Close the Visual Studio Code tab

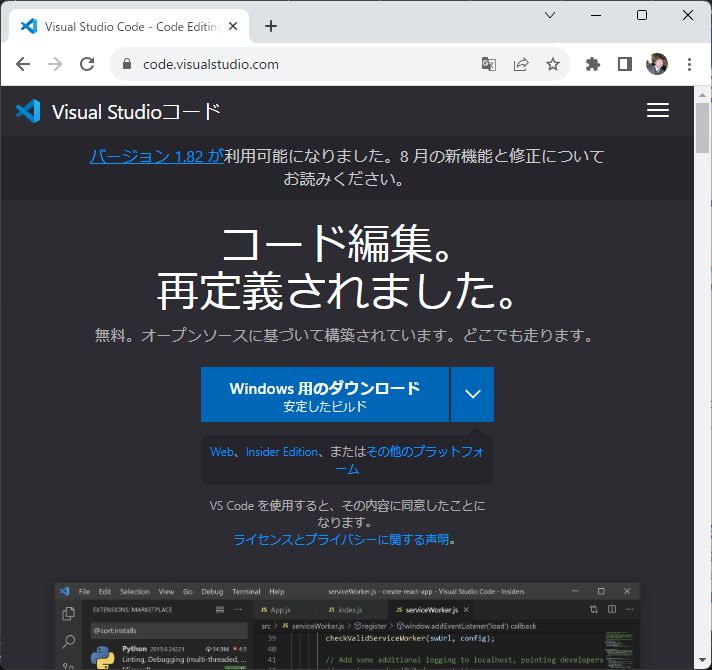pyautogui.click(x=233, y=26)
